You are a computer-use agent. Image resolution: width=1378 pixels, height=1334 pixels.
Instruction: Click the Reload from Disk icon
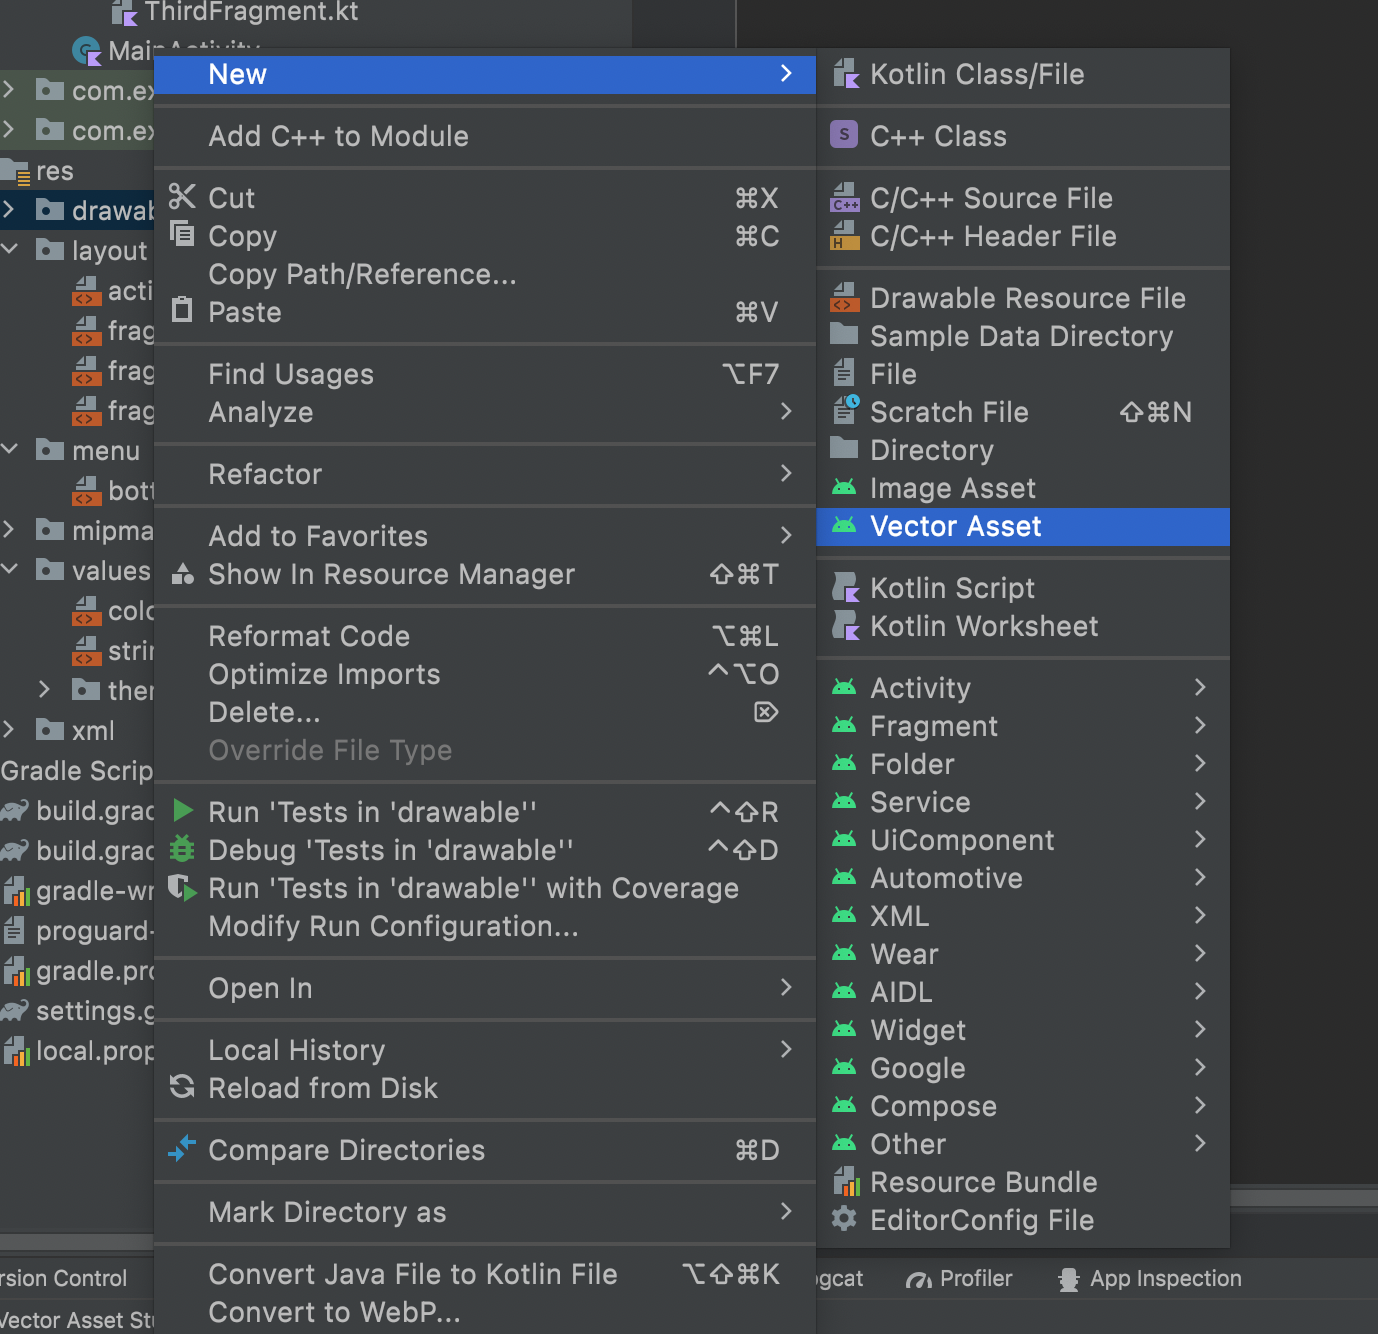click(182, 1087)
